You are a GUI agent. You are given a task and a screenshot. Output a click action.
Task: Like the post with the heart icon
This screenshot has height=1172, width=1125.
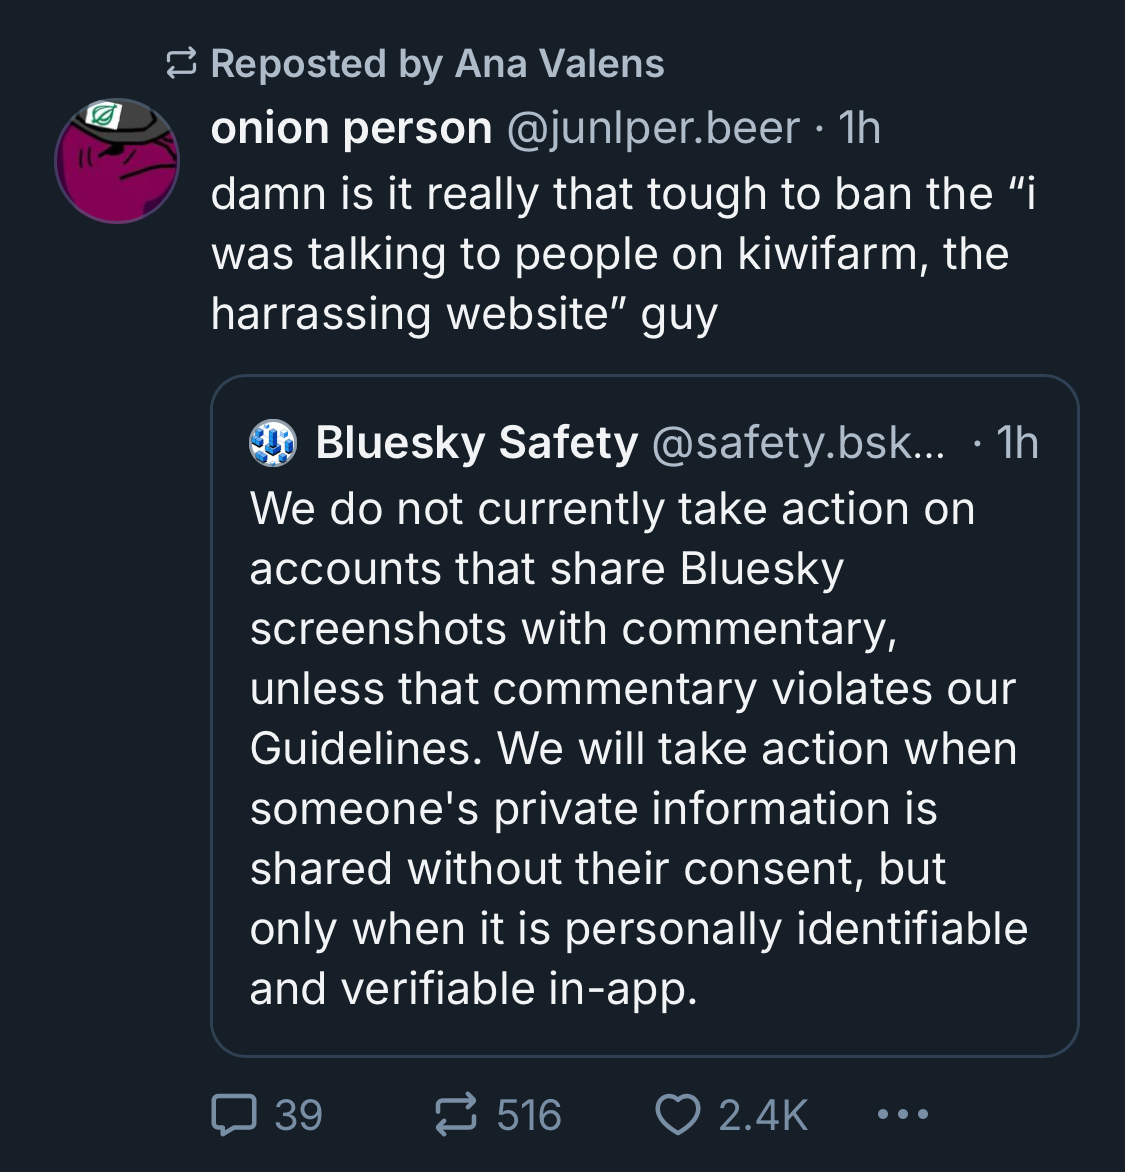[x=677, y=1115]
